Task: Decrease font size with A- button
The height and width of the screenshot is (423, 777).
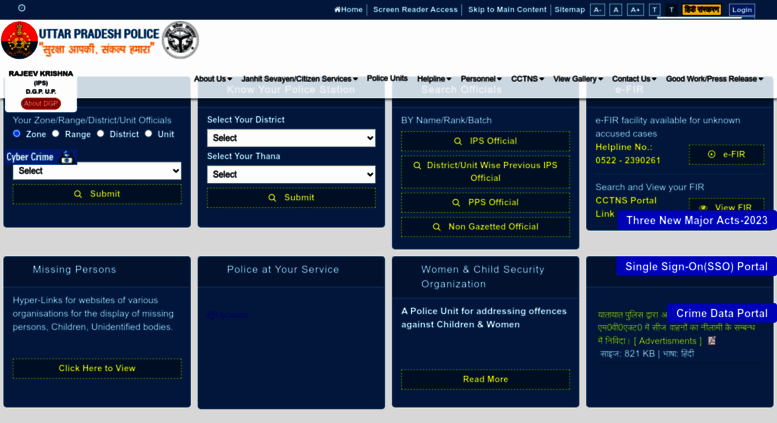Action: click(597, 10)
